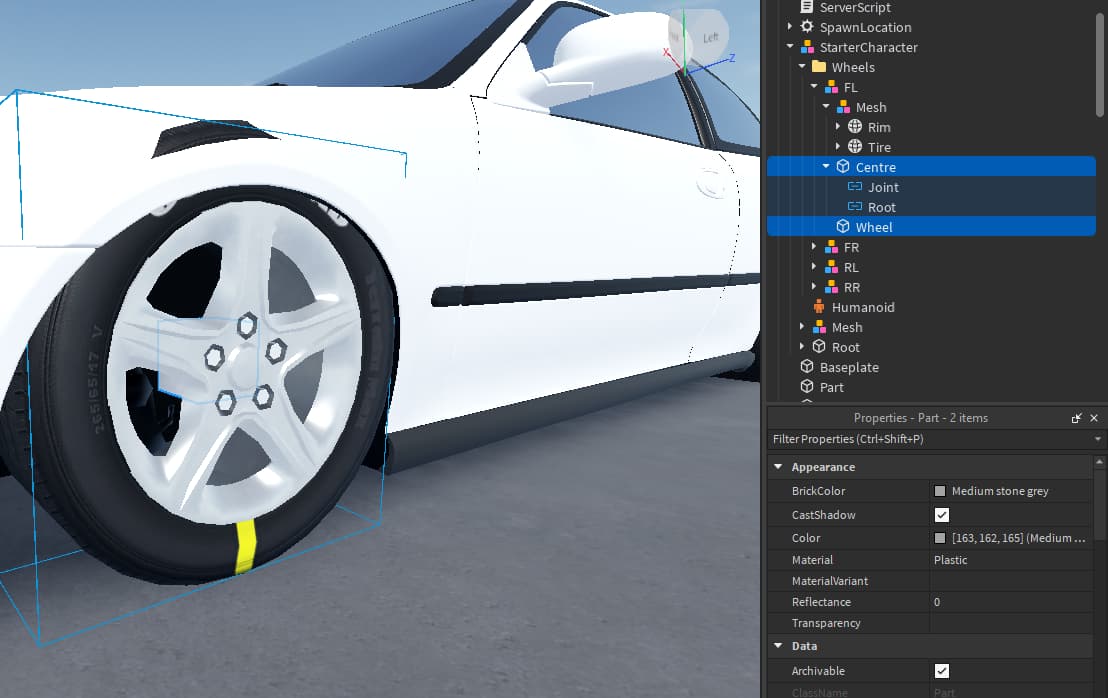Screen dimensions: 1108x698
Task: Pin the Properties panel
Action: (1076, 417)
